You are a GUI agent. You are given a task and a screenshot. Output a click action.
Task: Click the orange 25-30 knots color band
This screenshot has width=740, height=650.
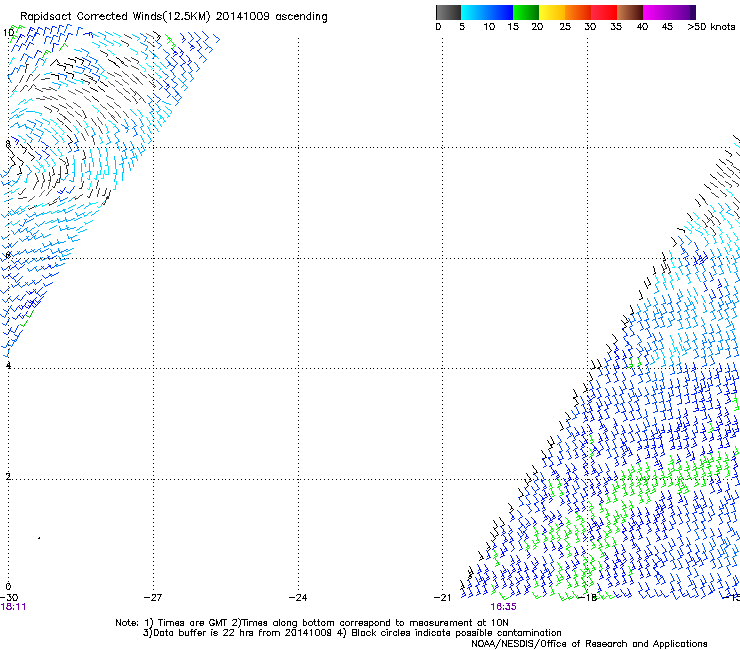[x=578, y=12]
